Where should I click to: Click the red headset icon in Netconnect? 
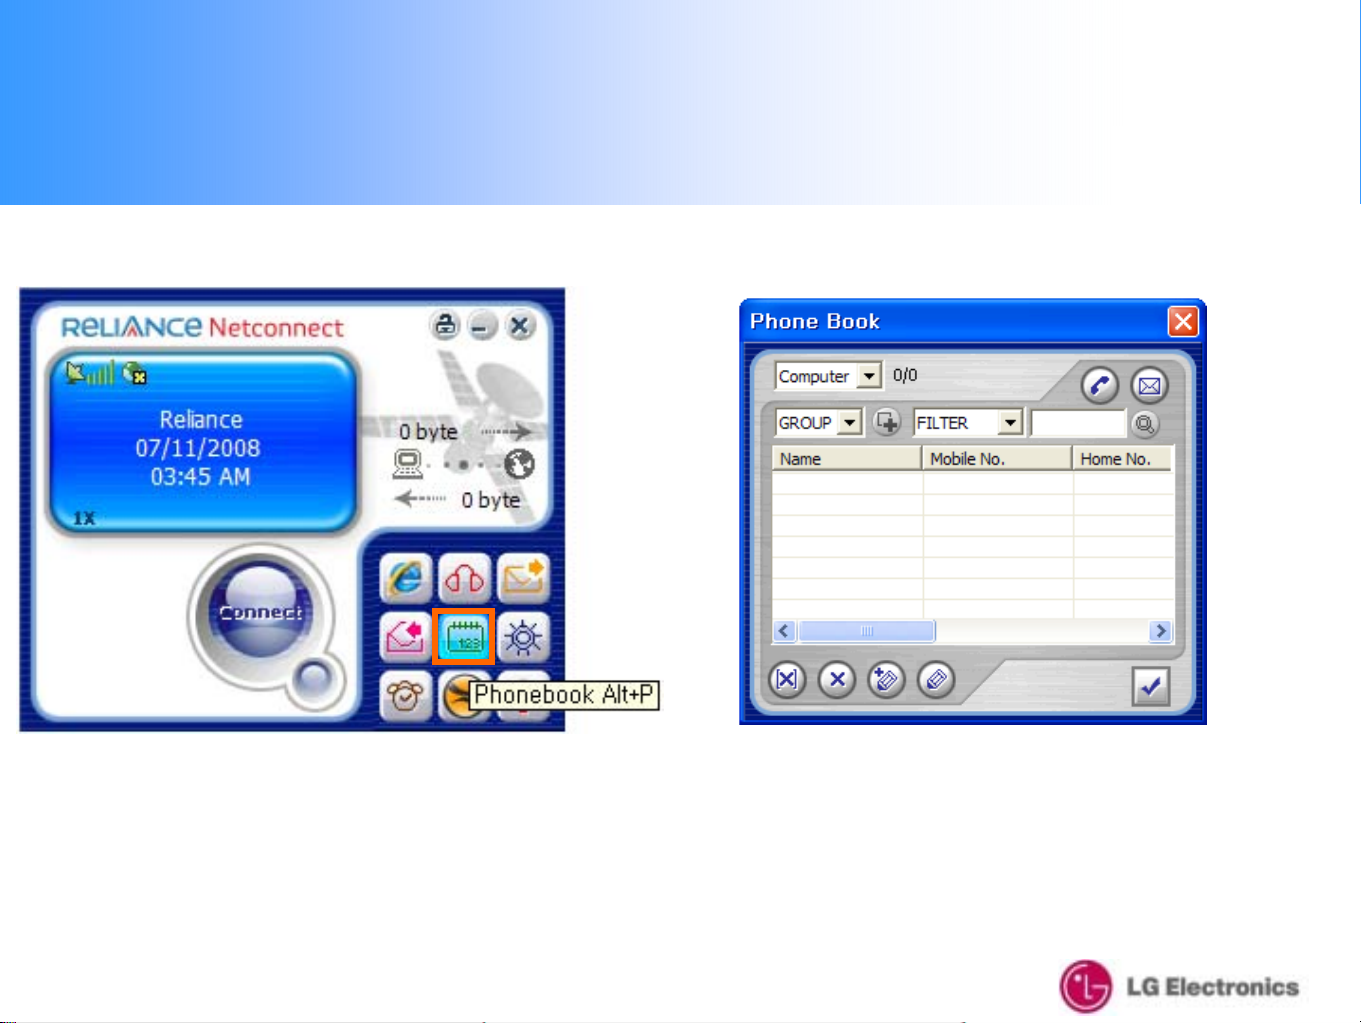point(465,578)
